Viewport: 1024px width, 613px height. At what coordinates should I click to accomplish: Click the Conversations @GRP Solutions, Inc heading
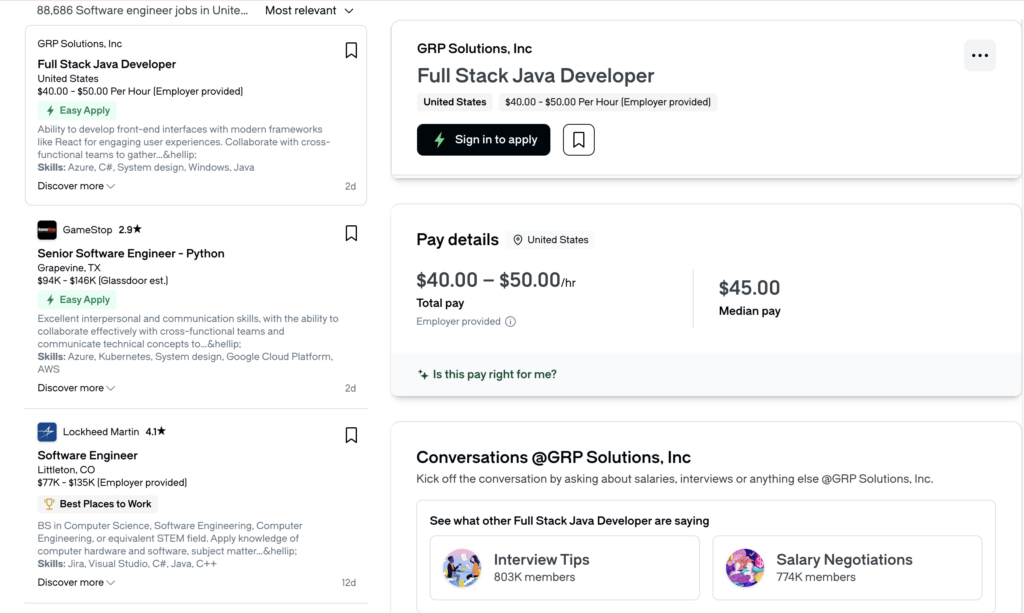[x=553, y=457]
